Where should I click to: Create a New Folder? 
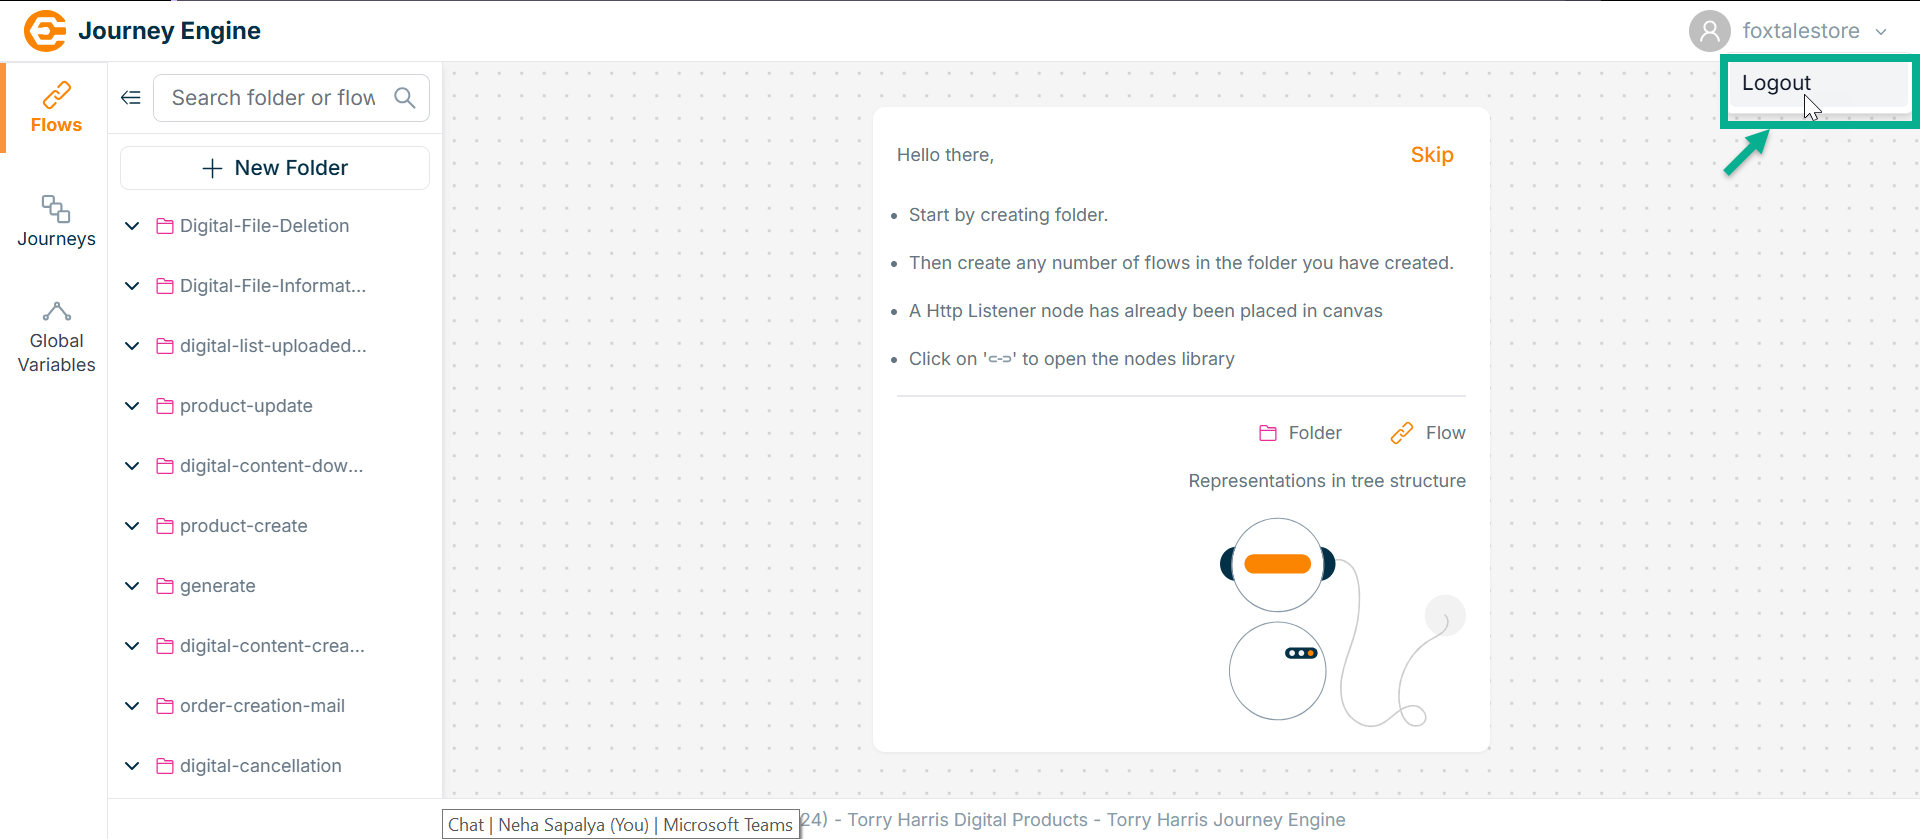275,168
